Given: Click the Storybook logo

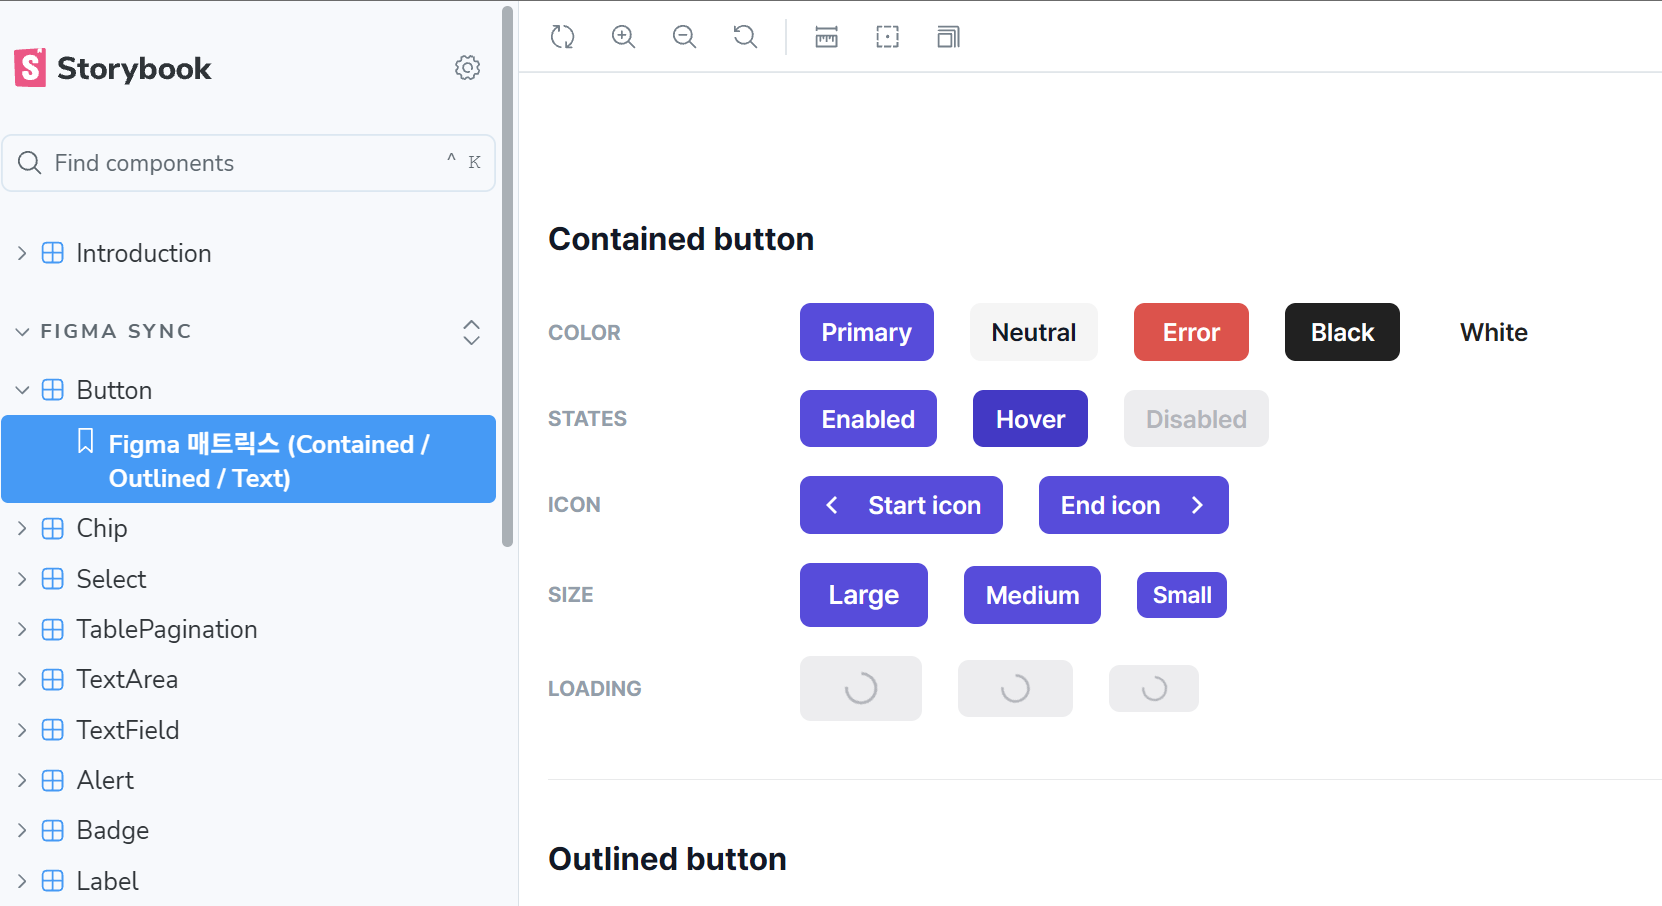Looking at the screenshot, I should click(113, 68).
